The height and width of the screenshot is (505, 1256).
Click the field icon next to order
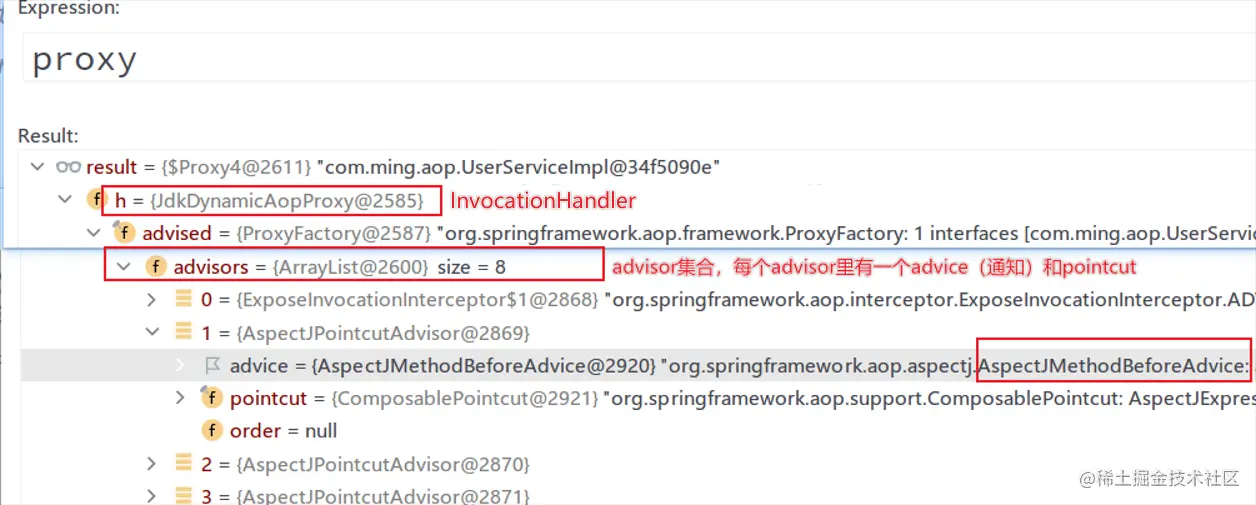[x=211, y=431]
